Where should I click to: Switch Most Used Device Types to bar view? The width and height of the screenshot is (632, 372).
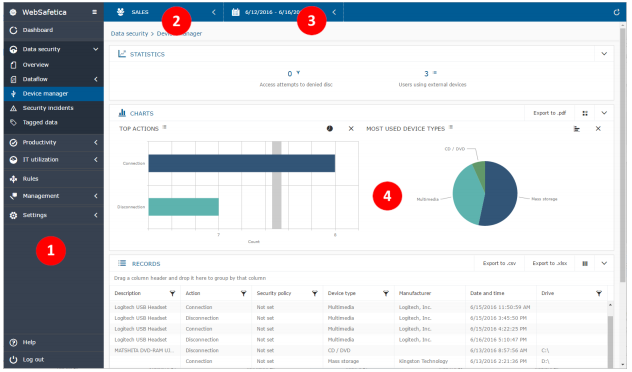tap(577, 129)
